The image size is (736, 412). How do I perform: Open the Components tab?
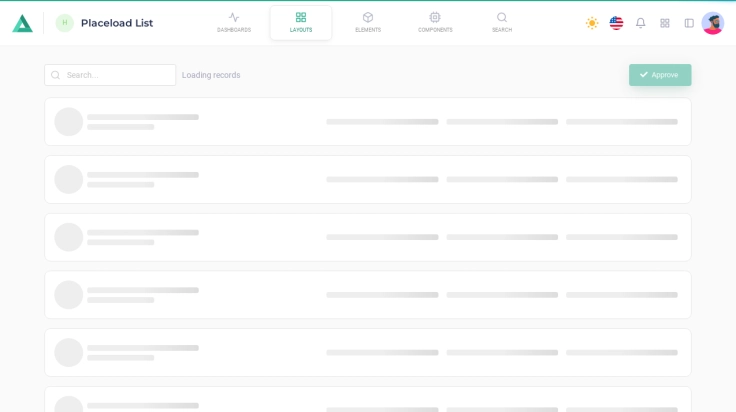(435, 22)
